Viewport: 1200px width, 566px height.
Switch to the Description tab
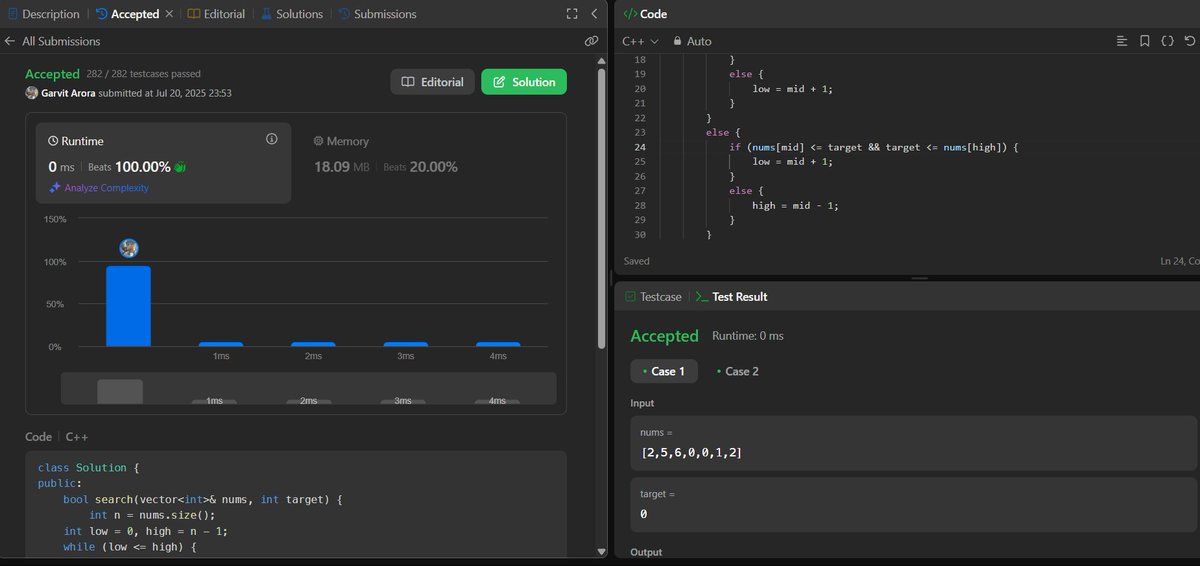[x=42, y=14]
